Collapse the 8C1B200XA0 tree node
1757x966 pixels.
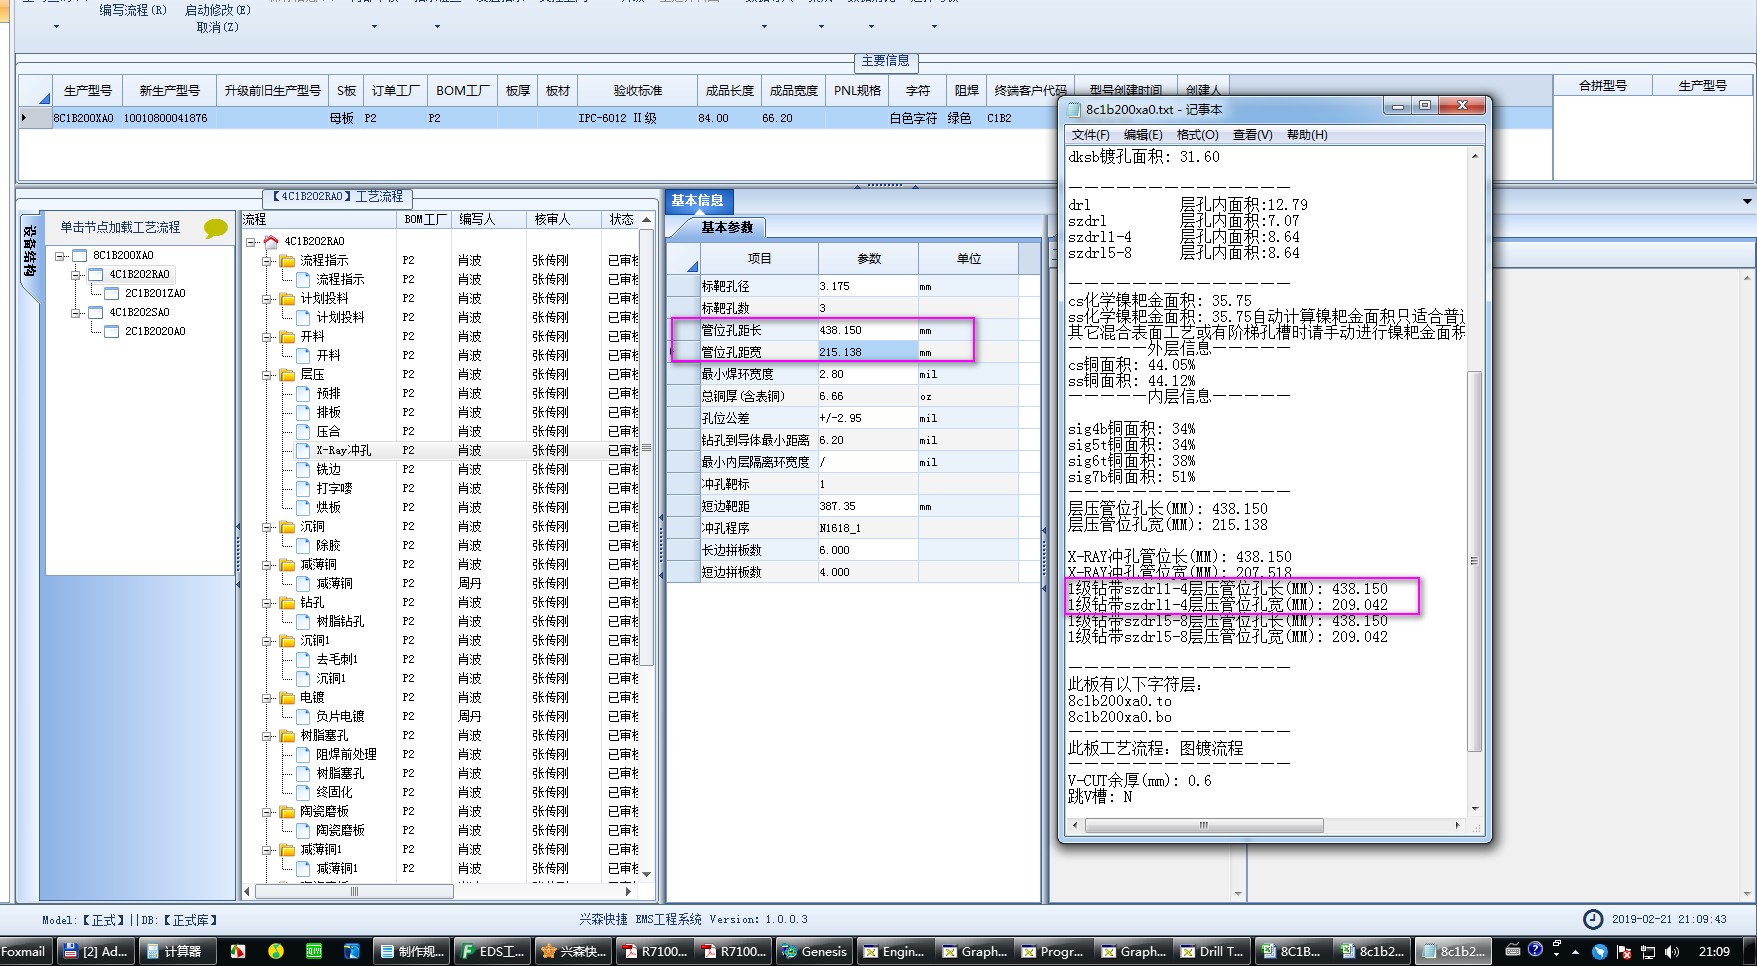[60, 255]
